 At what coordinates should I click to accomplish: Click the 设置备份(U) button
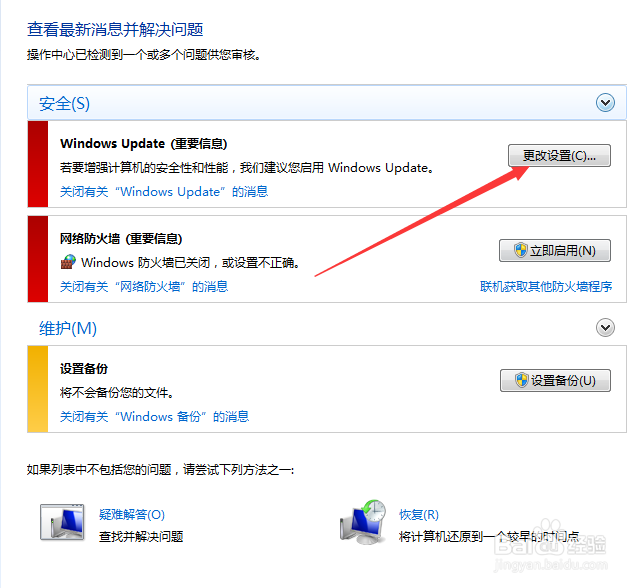(x=555, y=380)
